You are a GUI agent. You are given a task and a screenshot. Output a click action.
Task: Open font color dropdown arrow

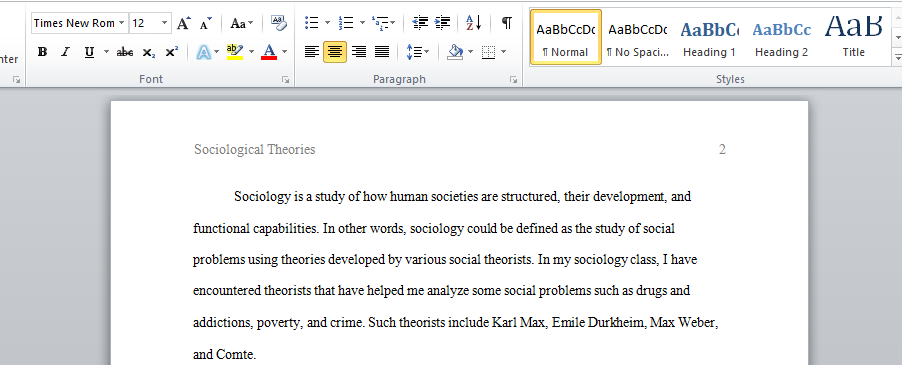click(284, 52)
